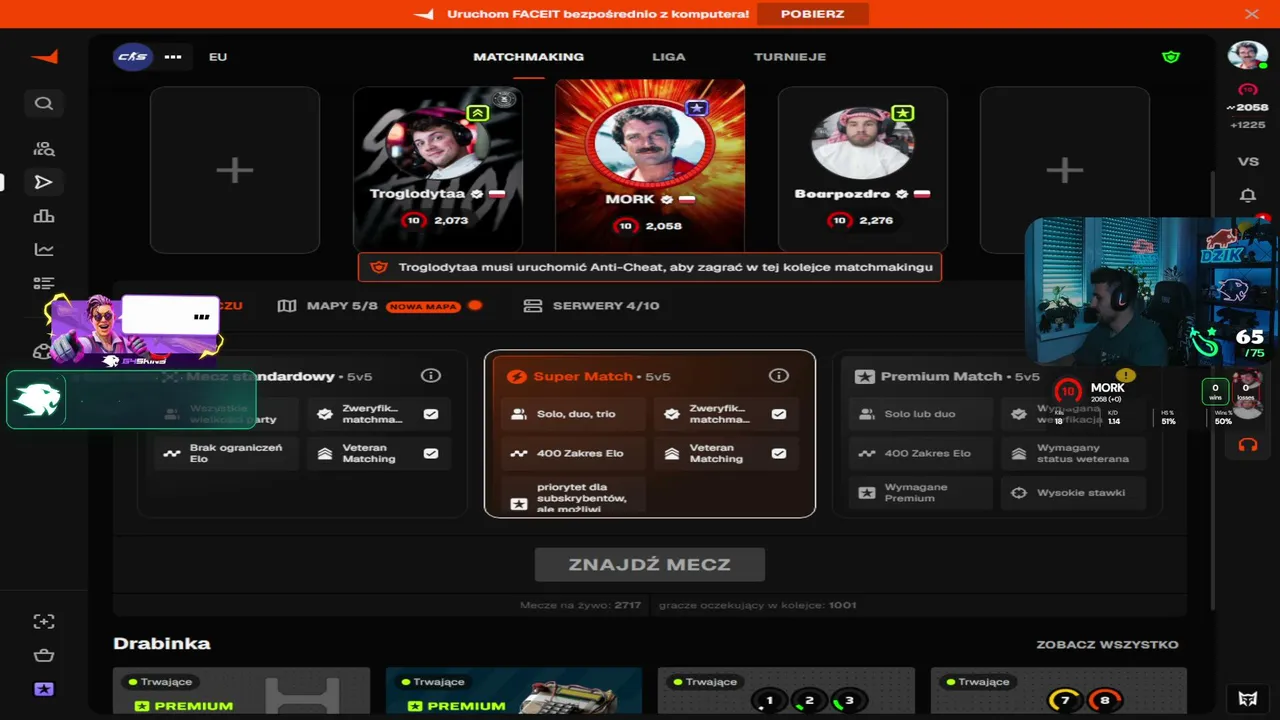Open the list feed sidebar icon
This screenshot has height=720, width=1280.
point(44,284)
